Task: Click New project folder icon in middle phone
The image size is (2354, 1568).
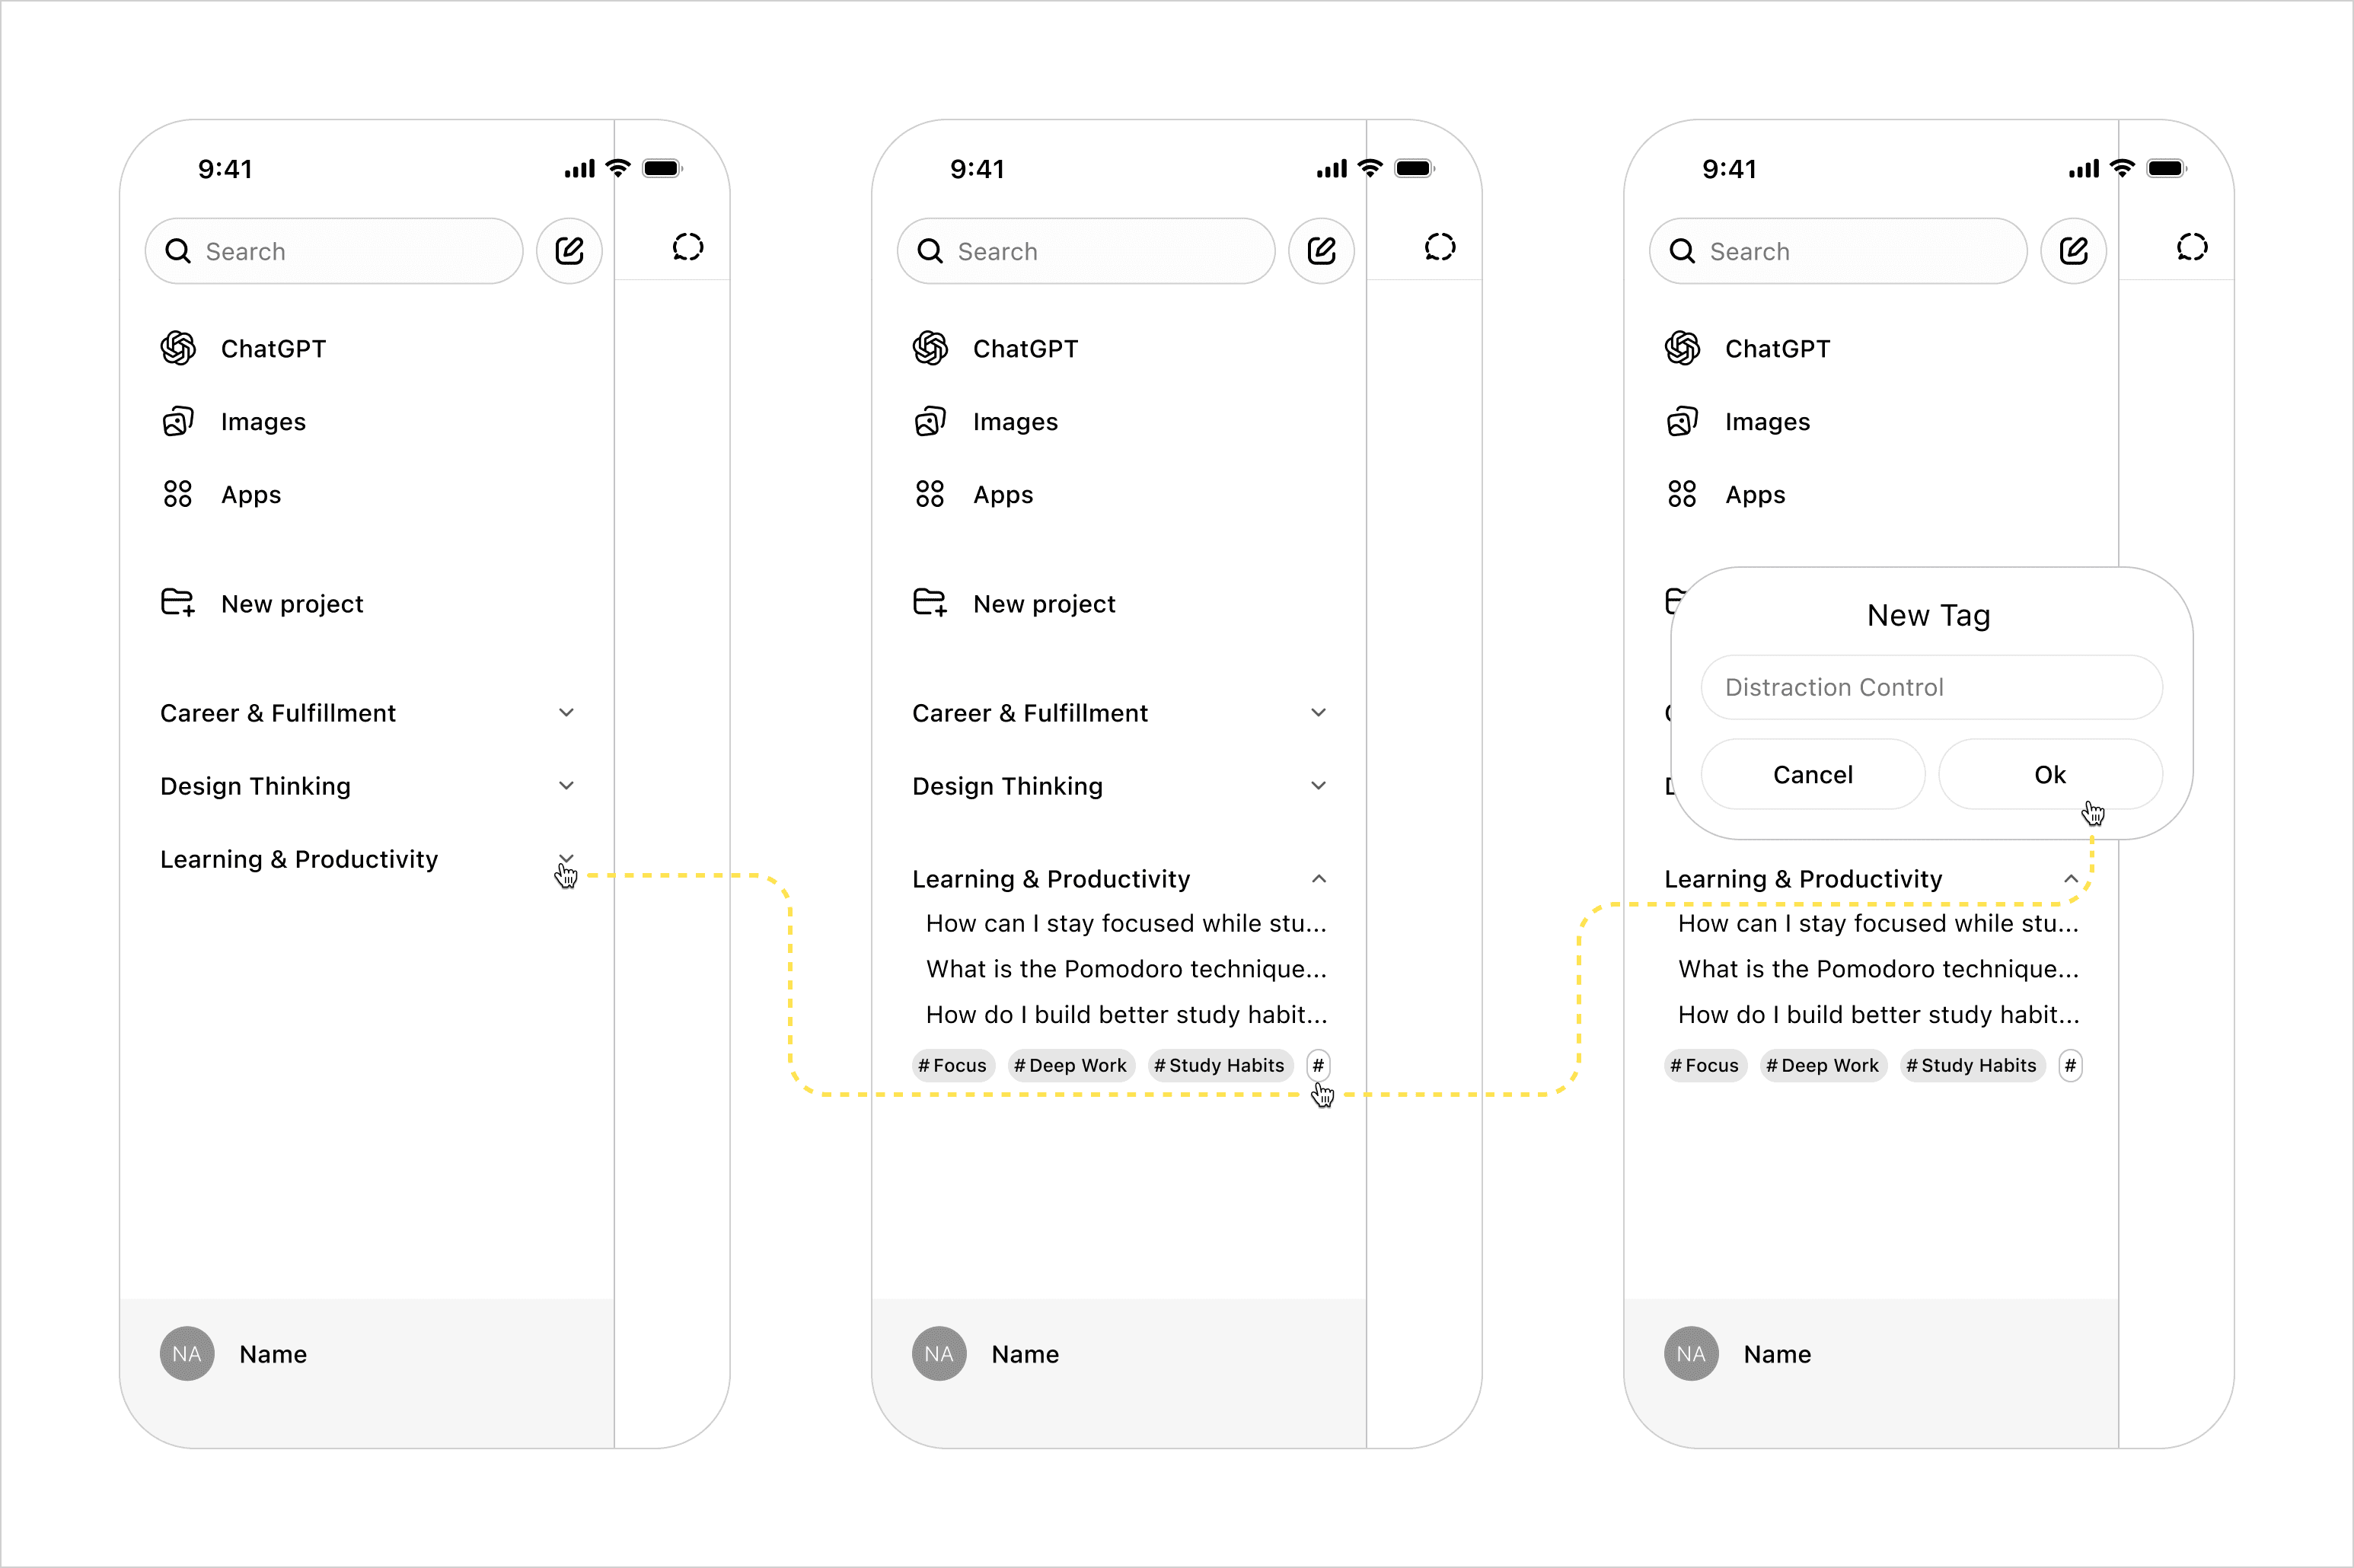Action: (929, 602)
